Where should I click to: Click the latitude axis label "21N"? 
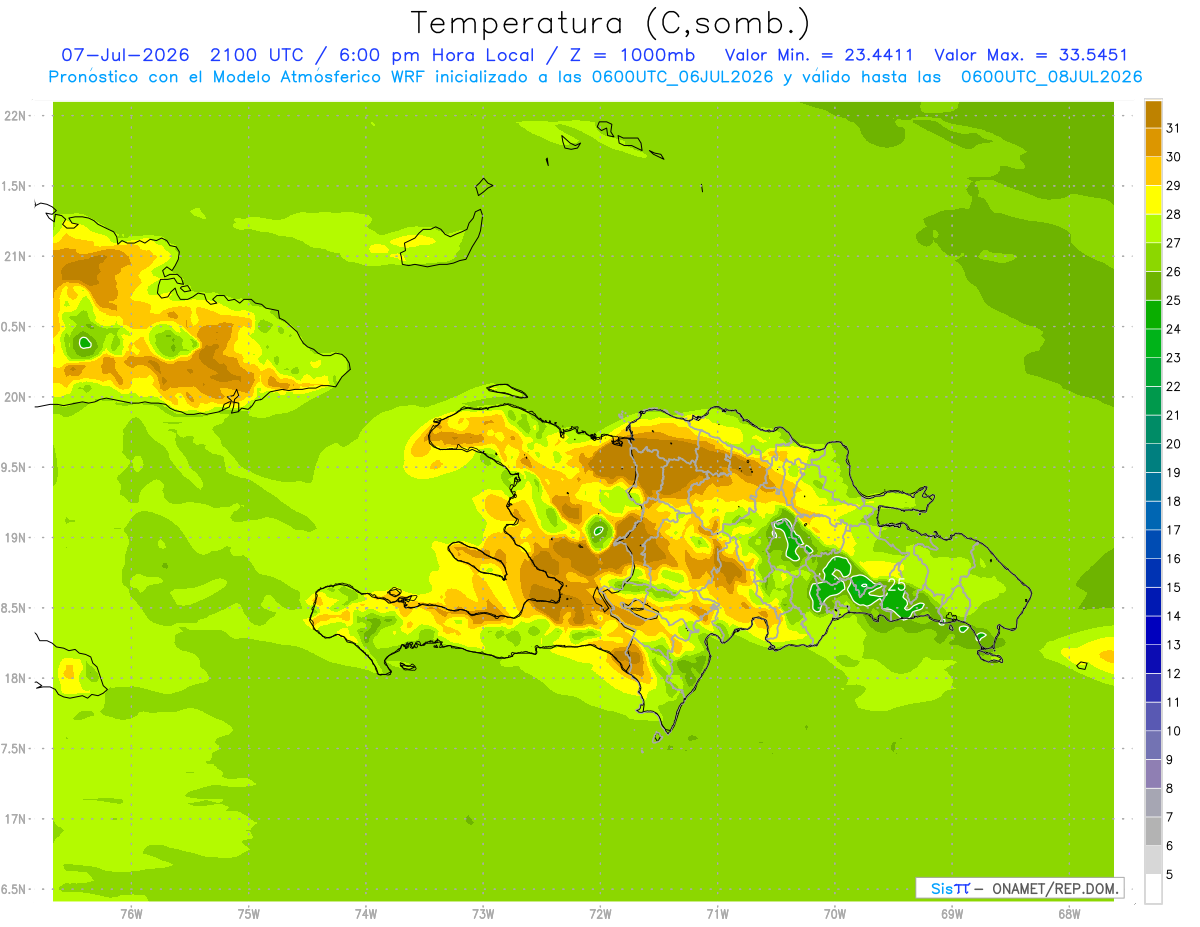(15, 257)
